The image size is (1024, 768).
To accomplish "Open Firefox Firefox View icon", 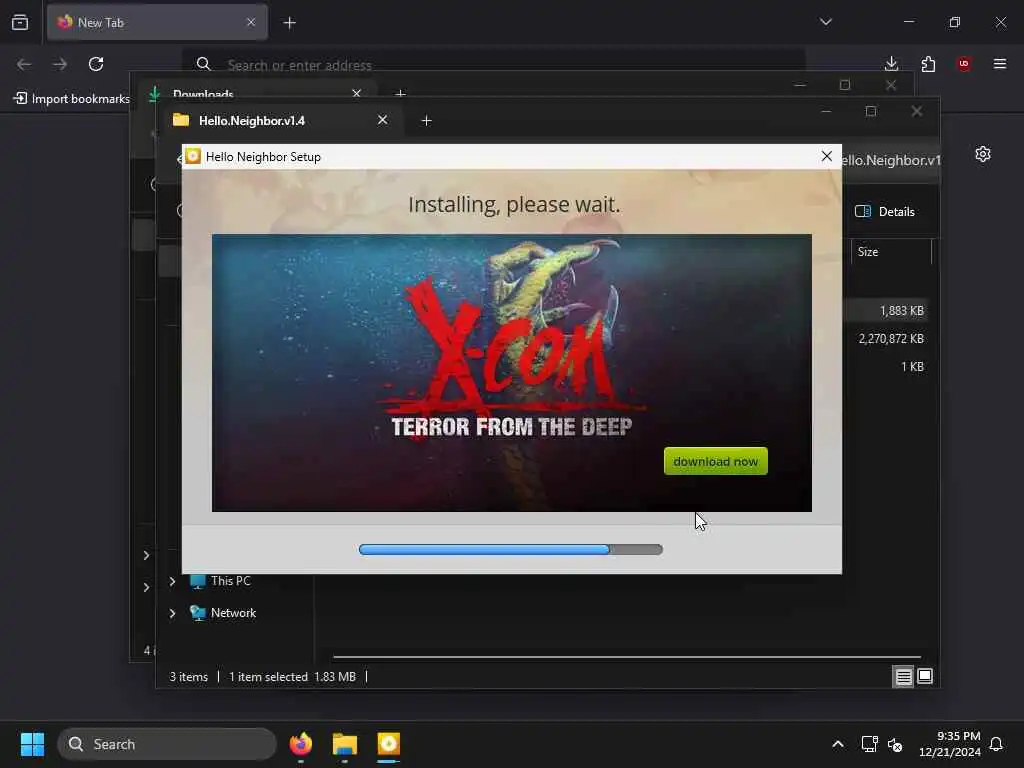I will coord(20,22).
